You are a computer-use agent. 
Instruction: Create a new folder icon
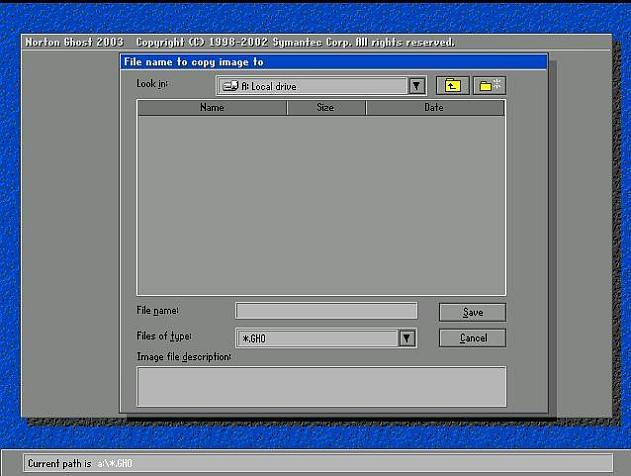489,86
